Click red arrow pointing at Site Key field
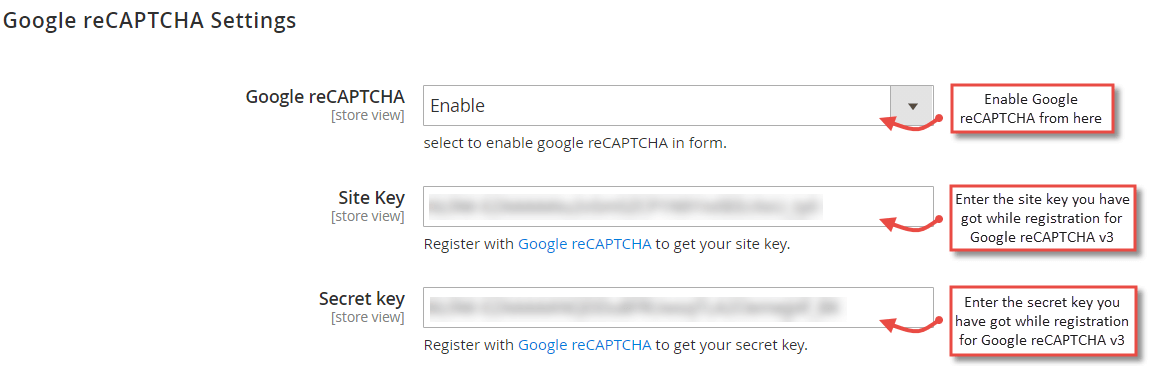This screenshot has height=366, width=1151. click(910, 223)
